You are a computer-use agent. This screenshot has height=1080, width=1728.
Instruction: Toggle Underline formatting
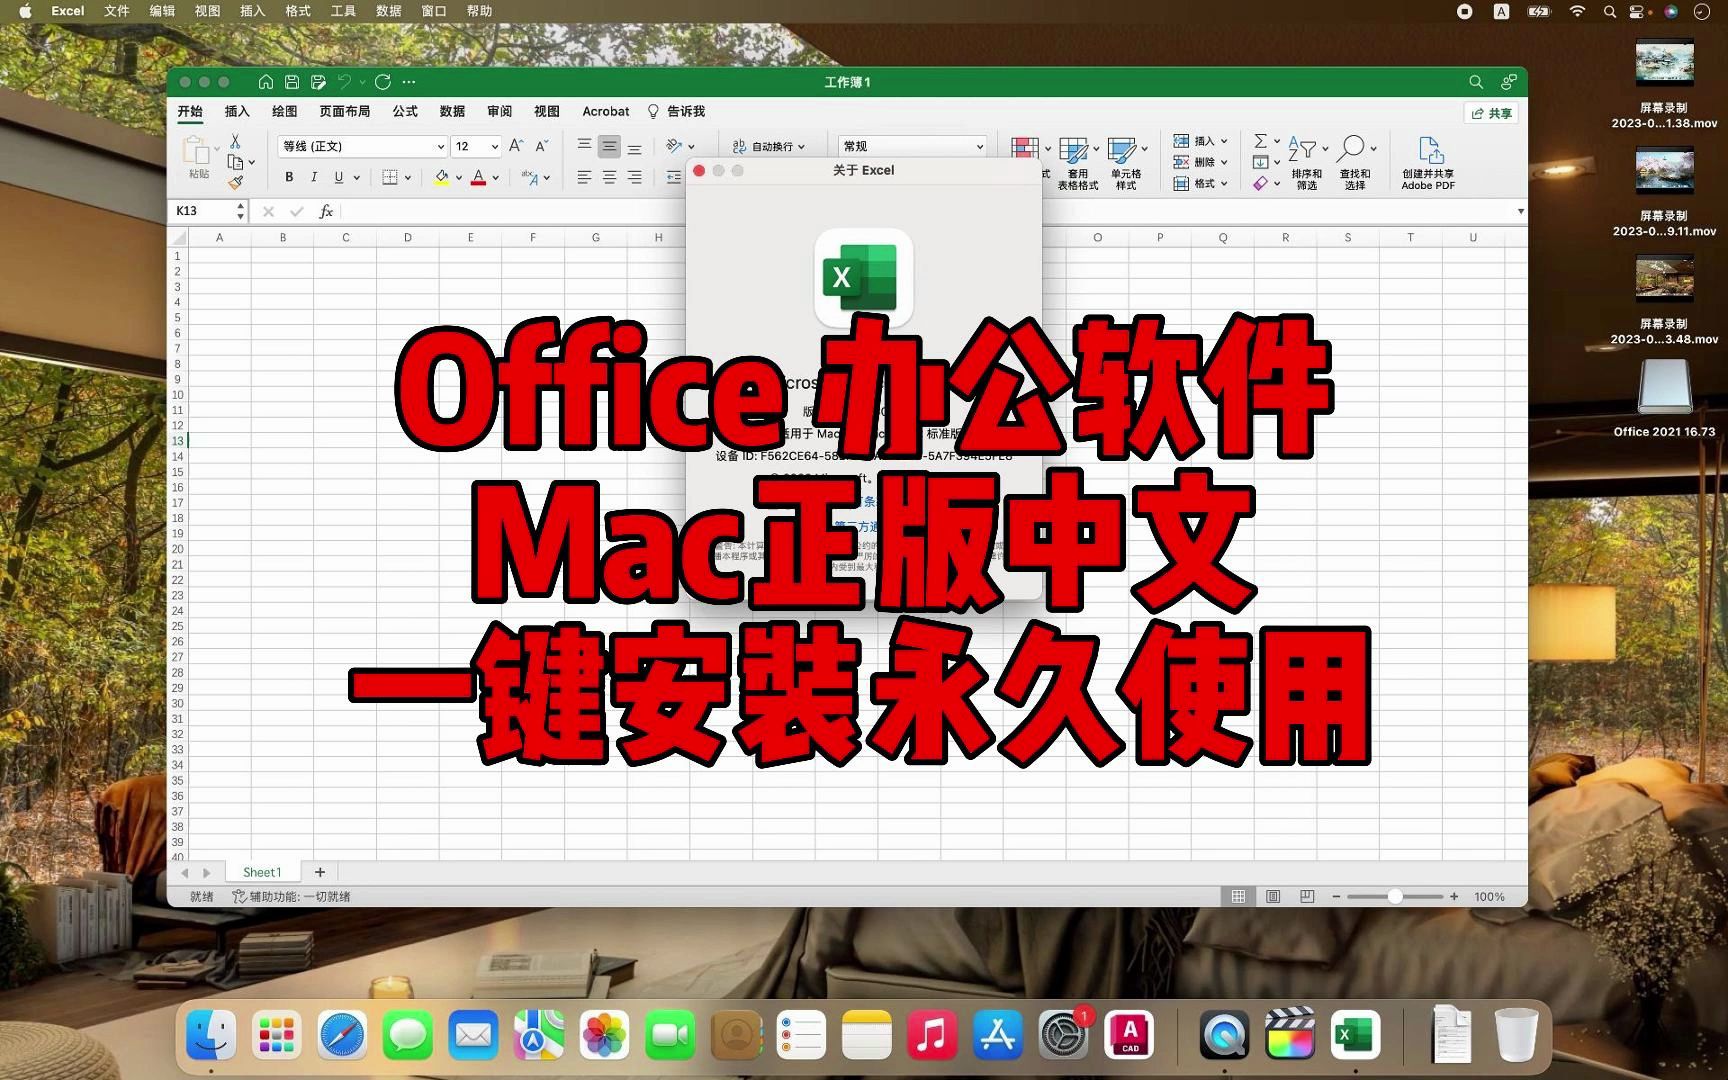click(x=339, y=177)
